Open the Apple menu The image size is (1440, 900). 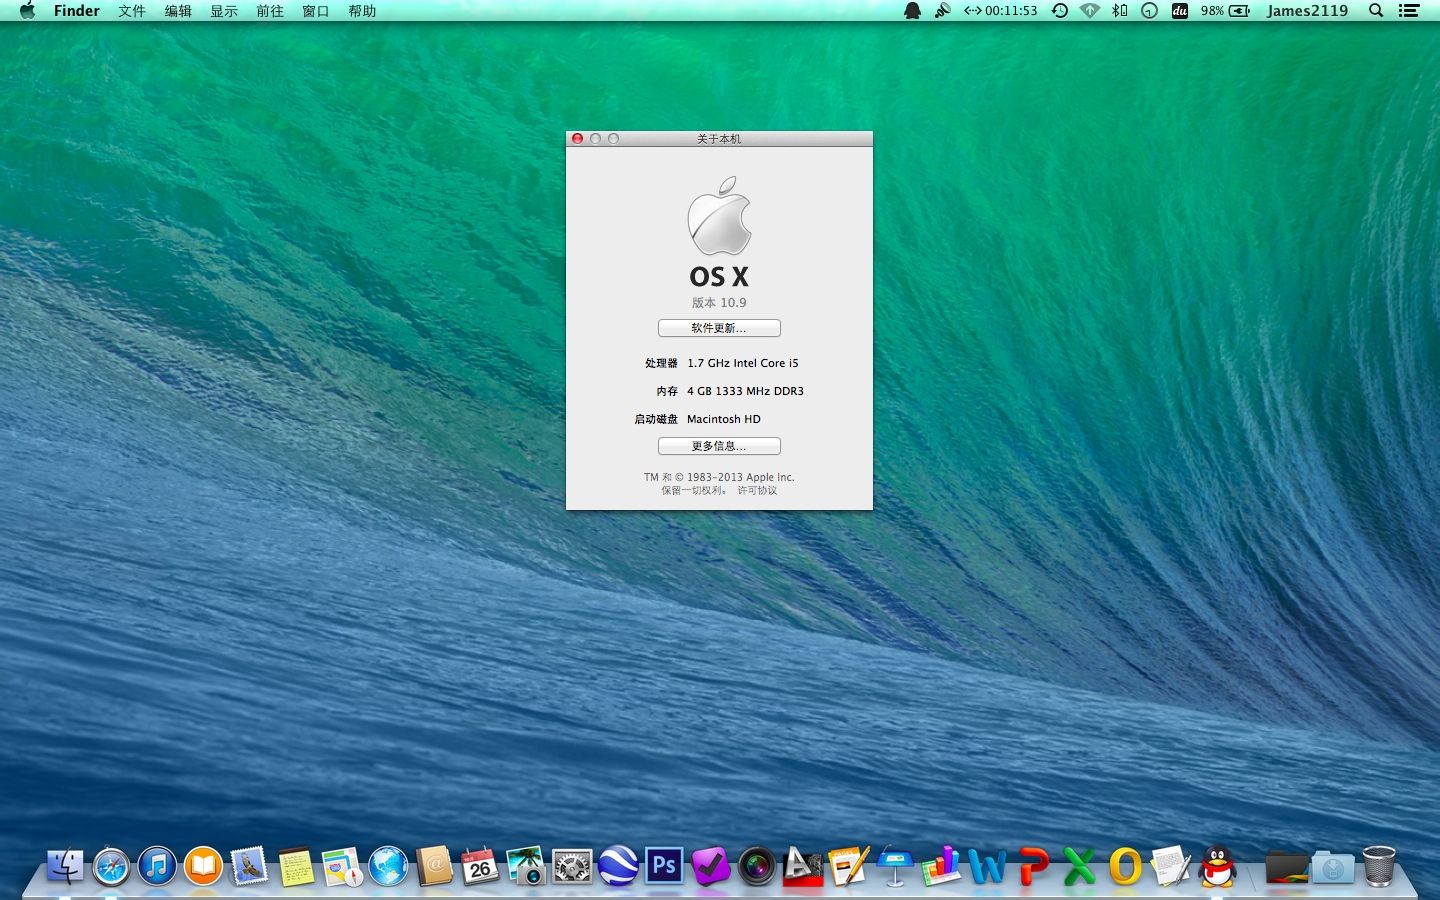coord(27,11)
